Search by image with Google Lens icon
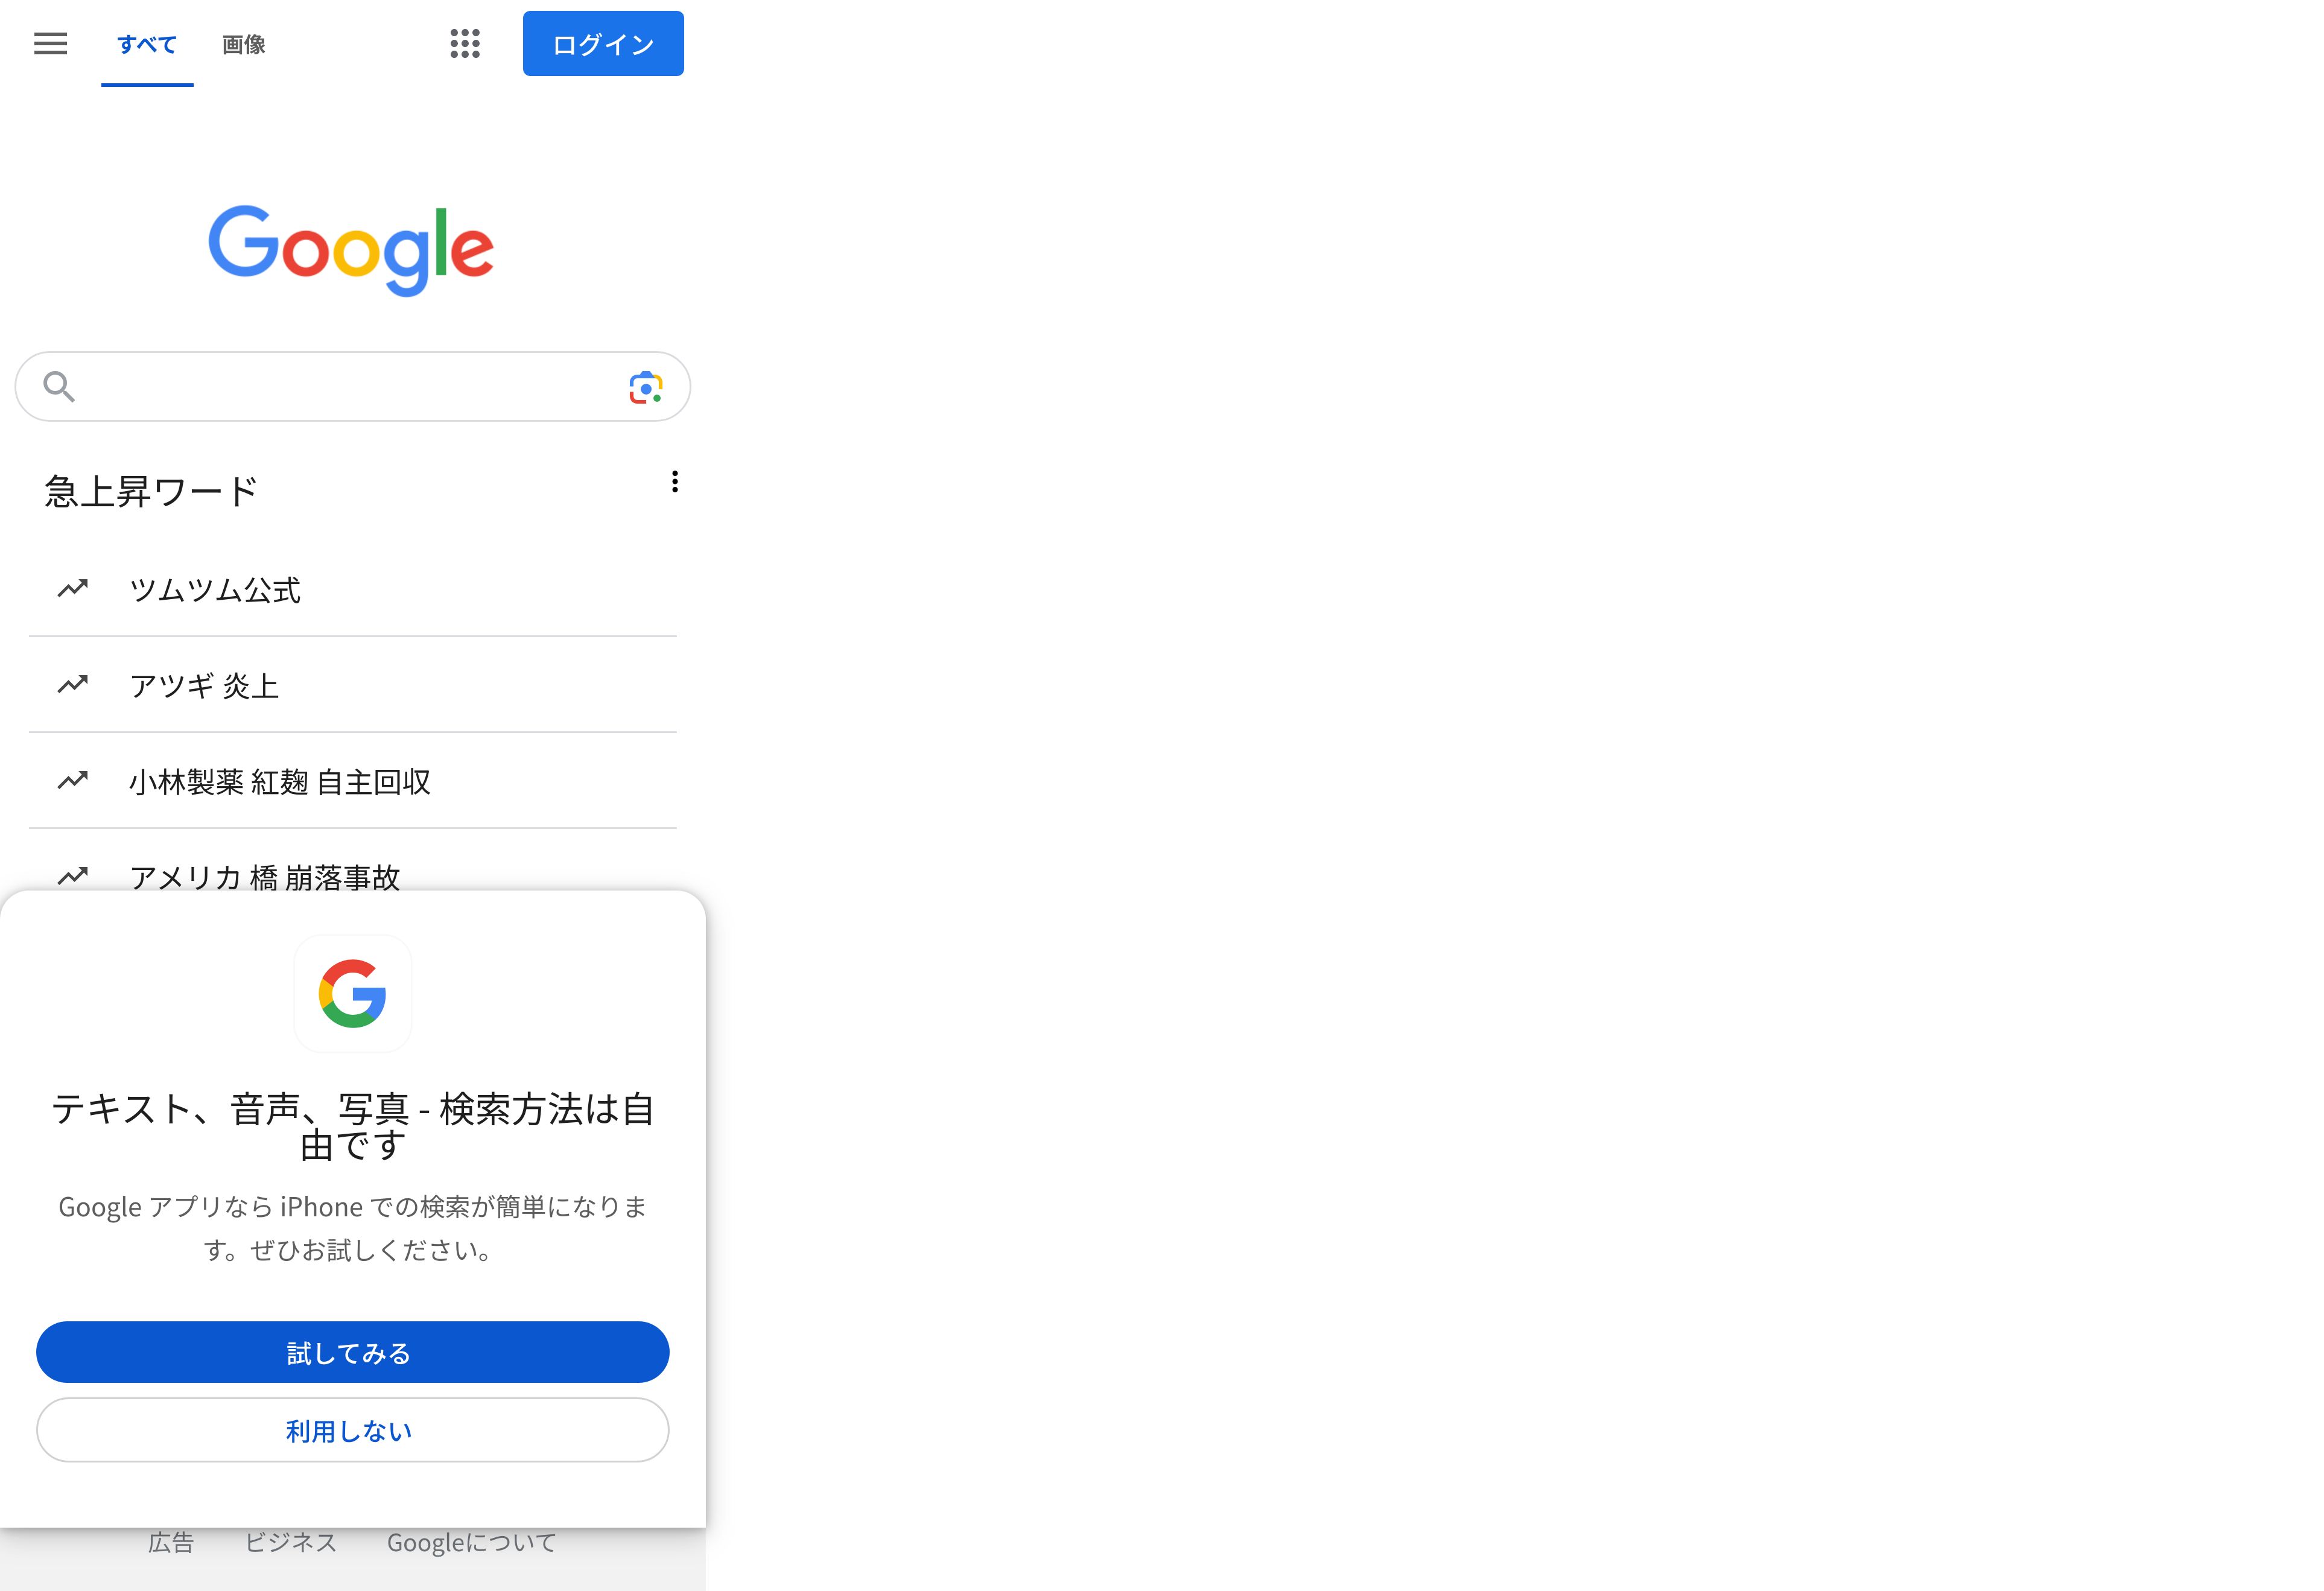The width and height of the screenshot is (2324, 1591). click(646, 387)
